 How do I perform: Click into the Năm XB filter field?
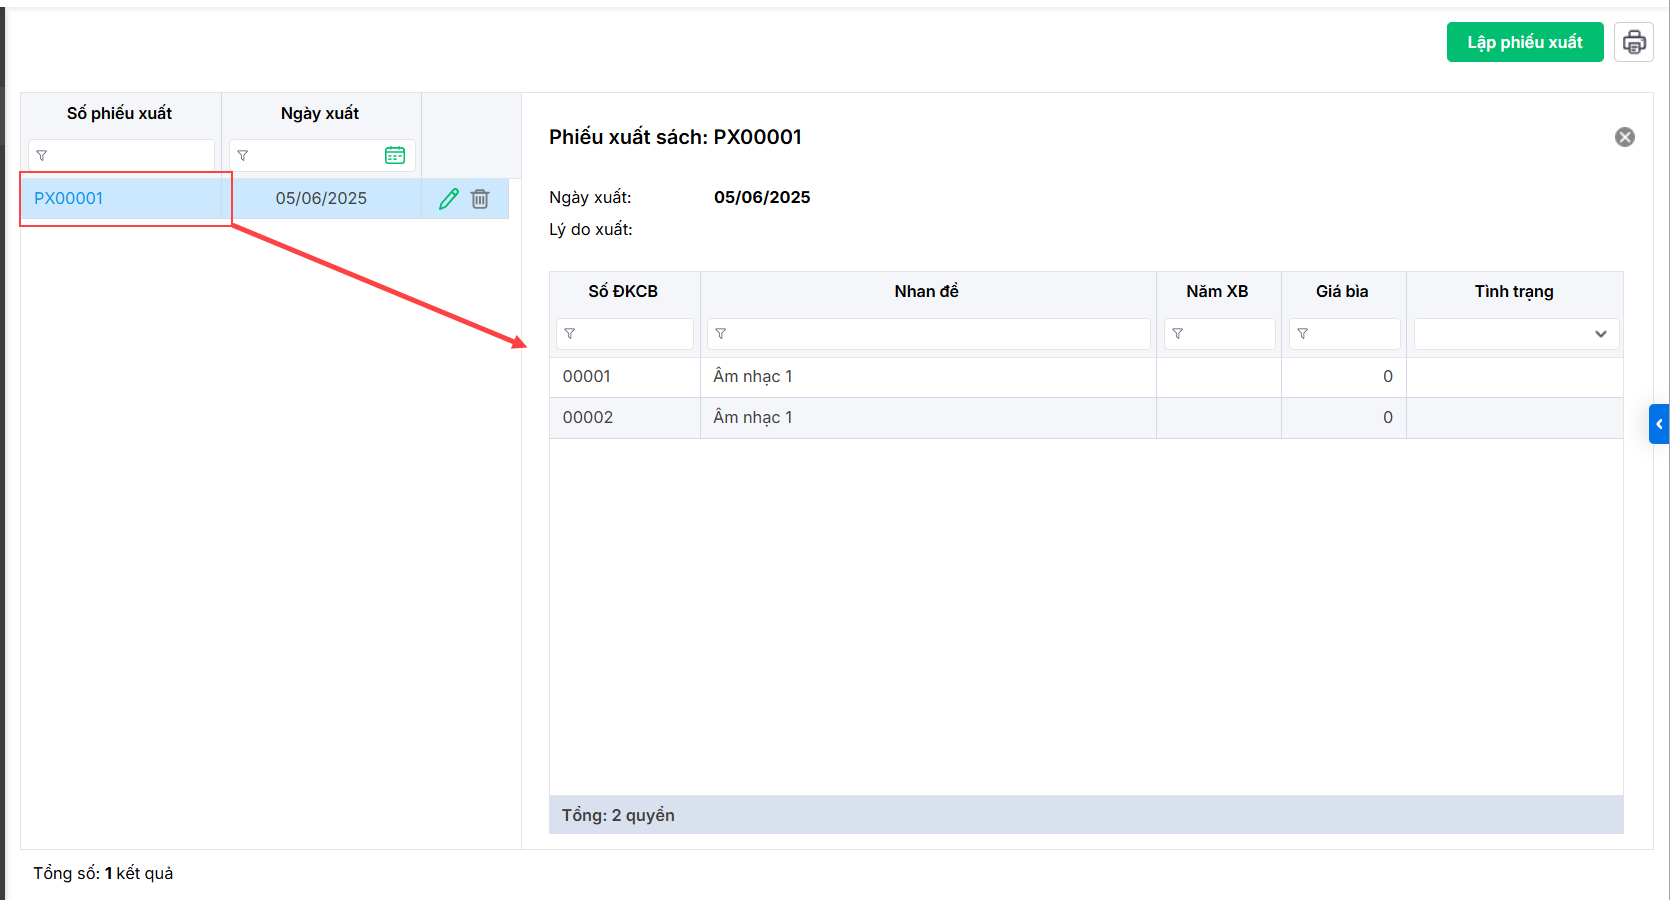click(1220, 334)
